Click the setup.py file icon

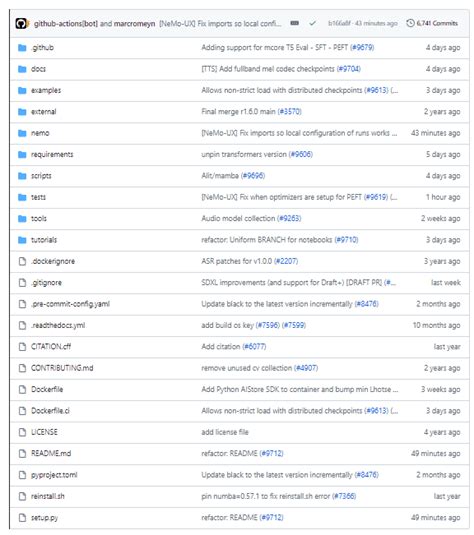(x=22, y=518)
